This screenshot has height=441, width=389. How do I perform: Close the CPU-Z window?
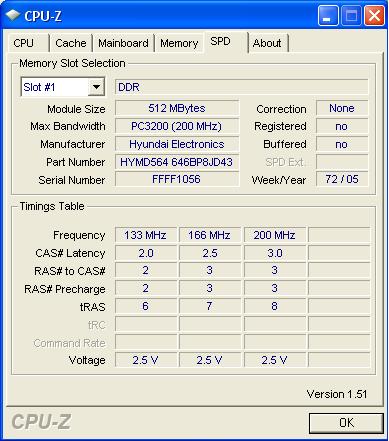[x=374, y=16]
